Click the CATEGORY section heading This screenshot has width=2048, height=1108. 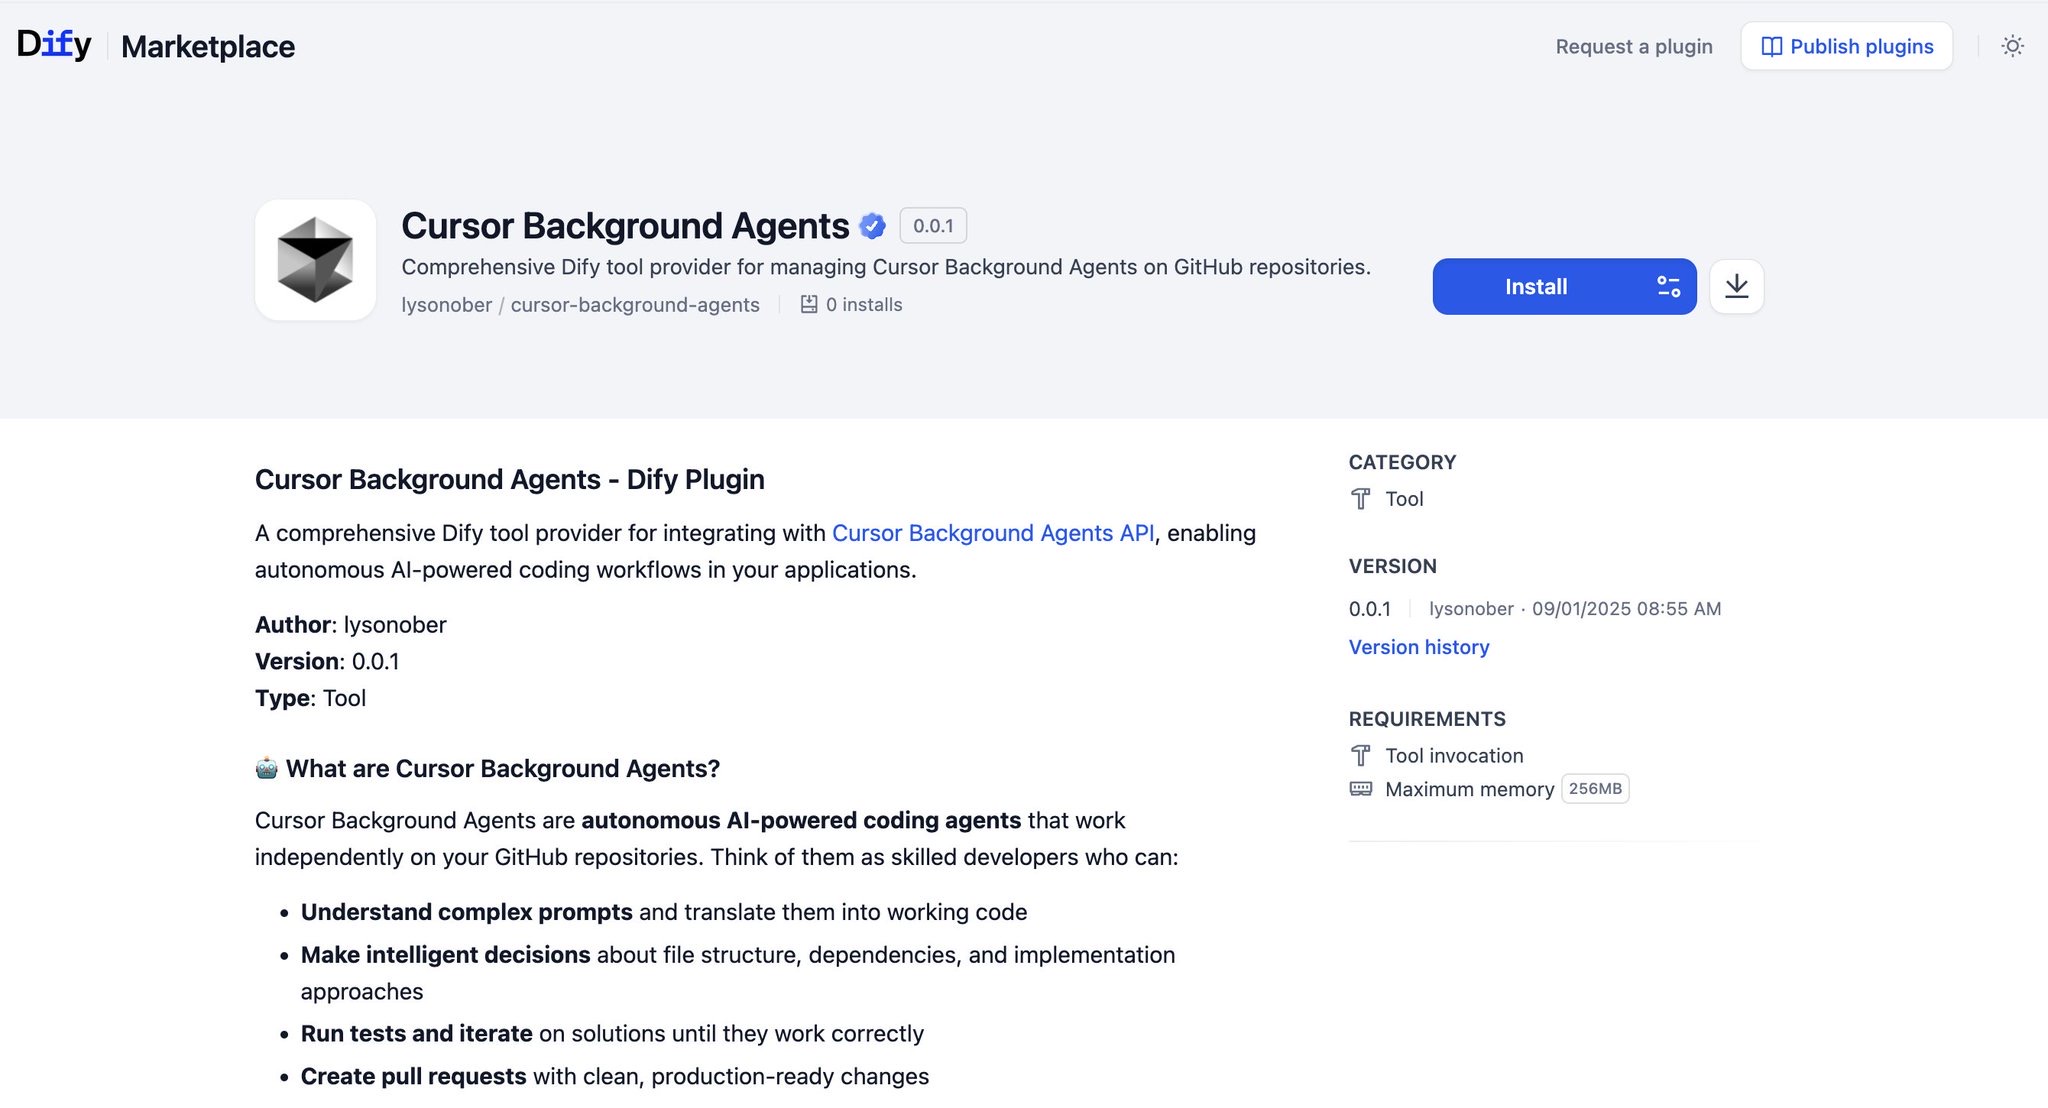(1402, 462)
